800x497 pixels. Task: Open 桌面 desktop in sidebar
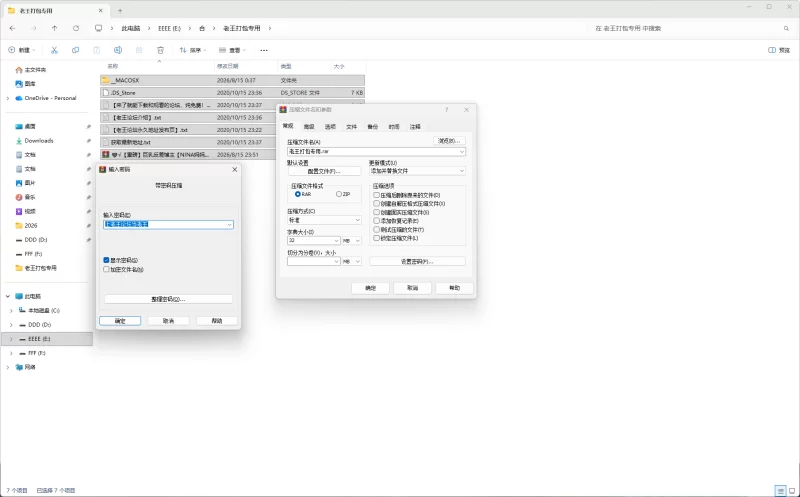coord(26,126)
